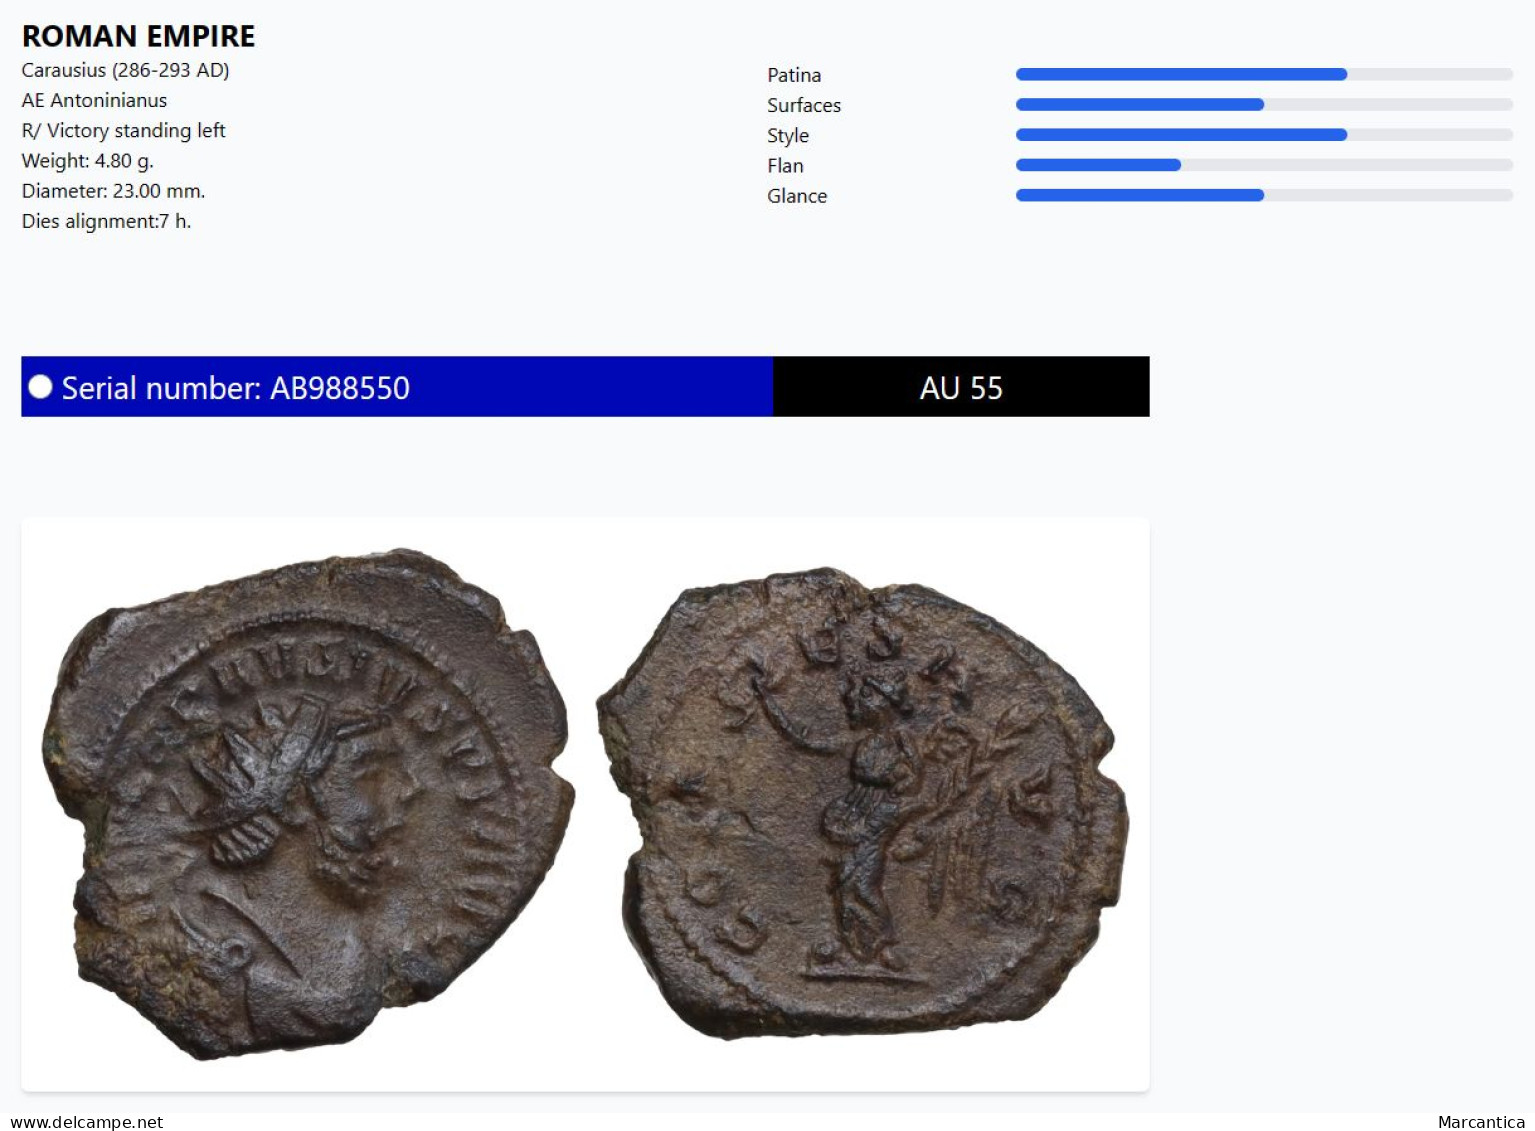Click the AU 55 grade box
1535x1131 pixels.
961,387
